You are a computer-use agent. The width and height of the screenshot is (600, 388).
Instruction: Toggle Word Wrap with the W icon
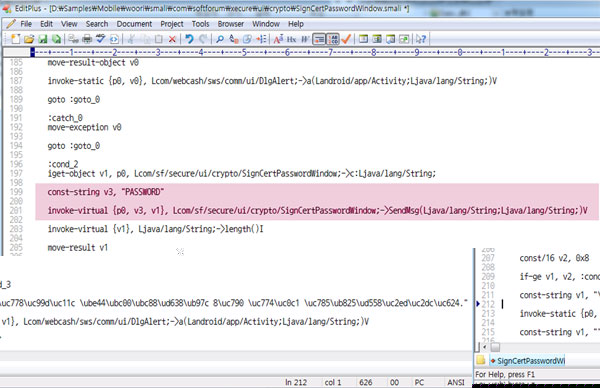click(x=305, y=39)
